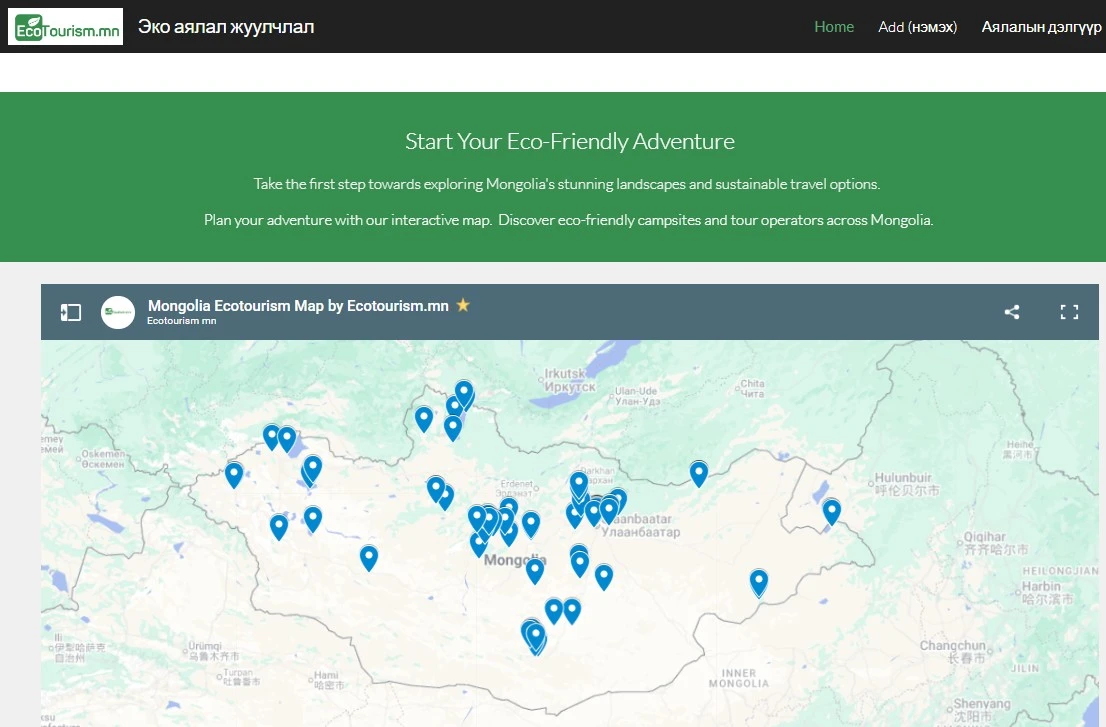Click the EcoTourism.mn logo
This screenshot has width=1106, height=727.
pyautogui.click(x=66, y=27)
